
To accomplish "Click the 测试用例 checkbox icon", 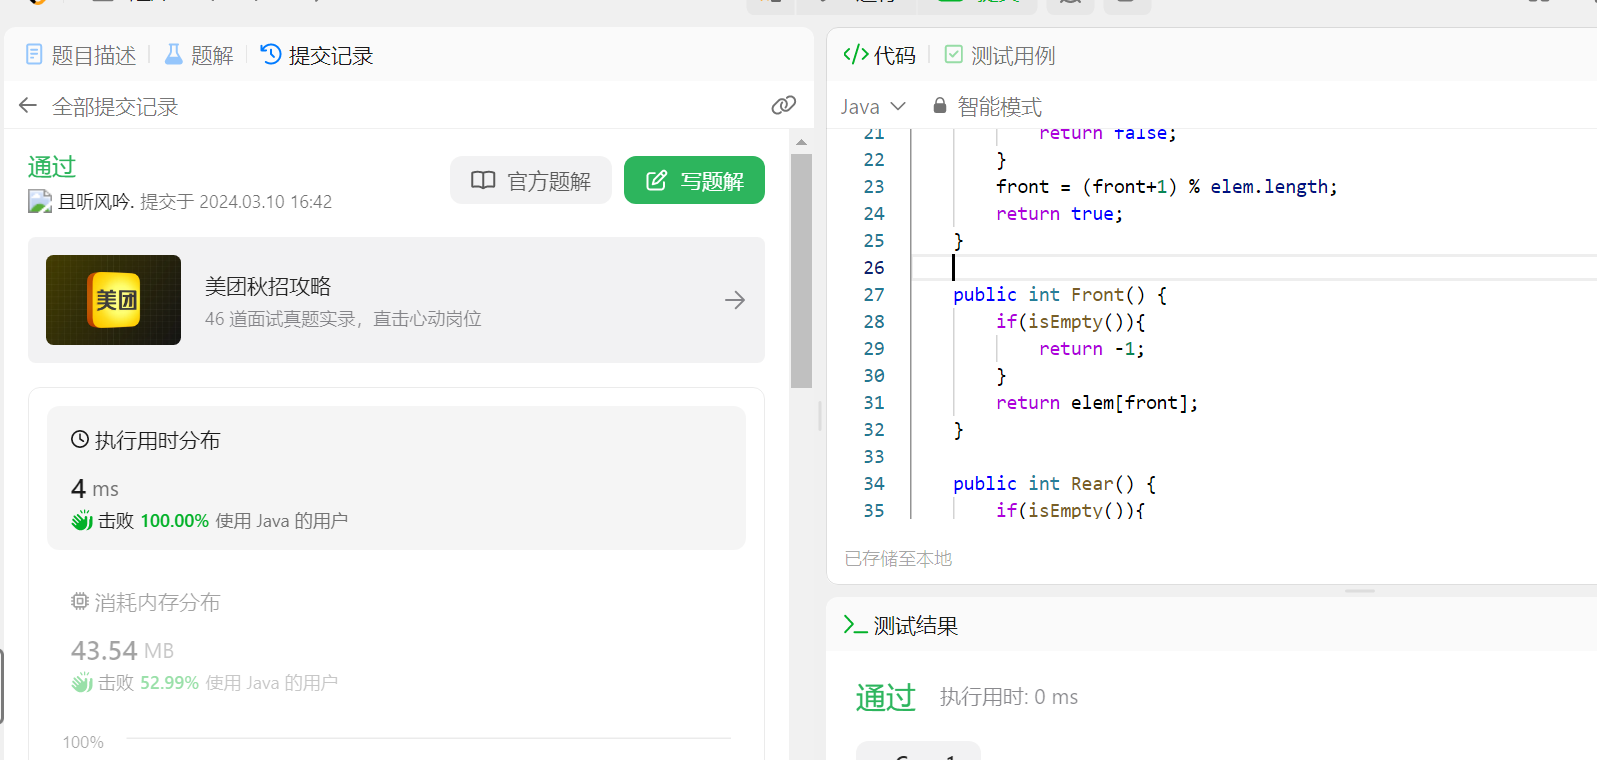I will pos(954,54).
